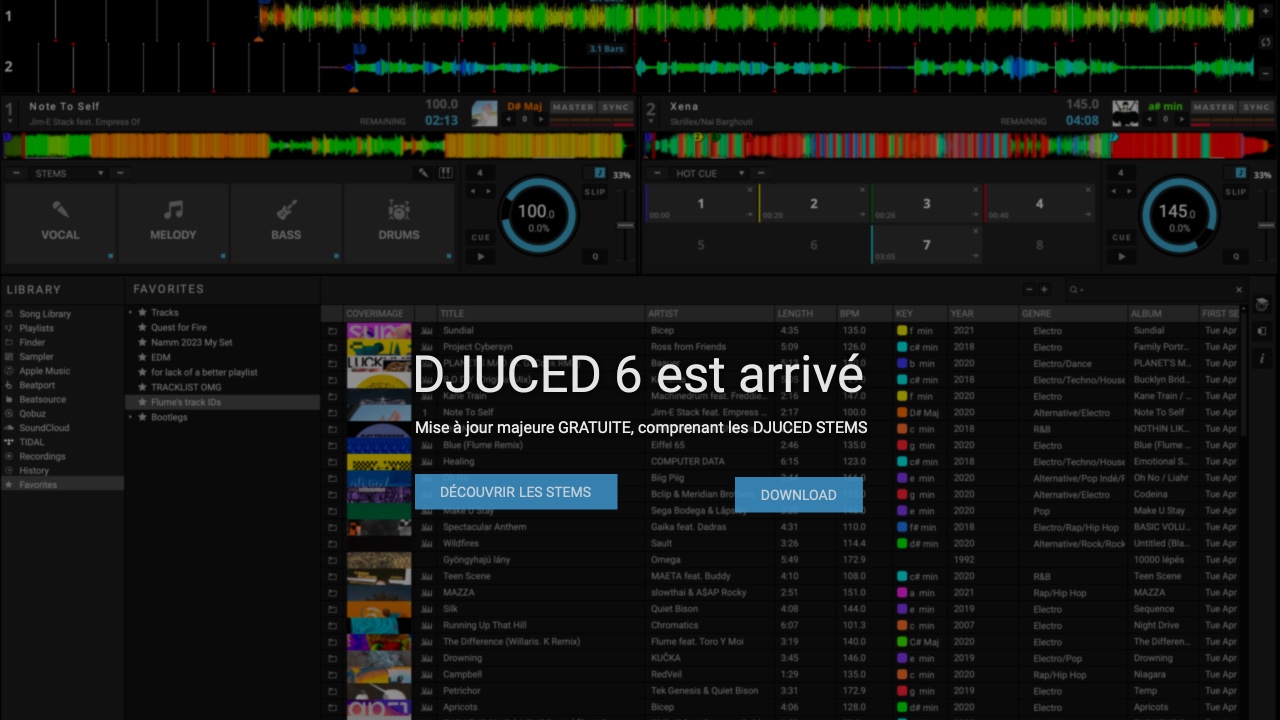Click the info icon in the right panel
1280x720 pixels.
pyautogui.click(x=1262, y=358)
